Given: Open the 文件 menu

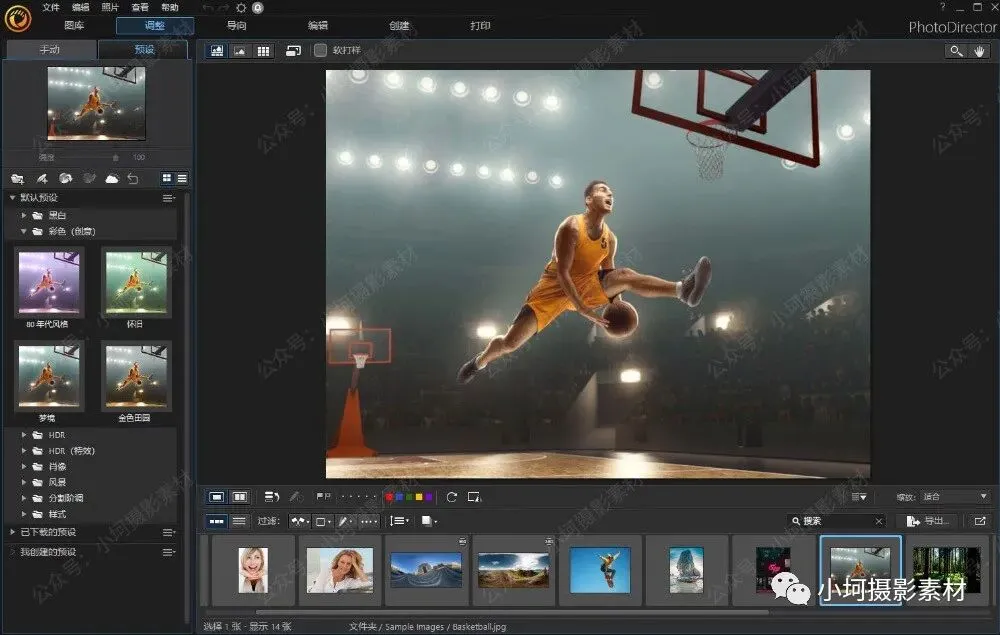Looking at the screenshot, I should pyautogui.click(x=51, y=7).
